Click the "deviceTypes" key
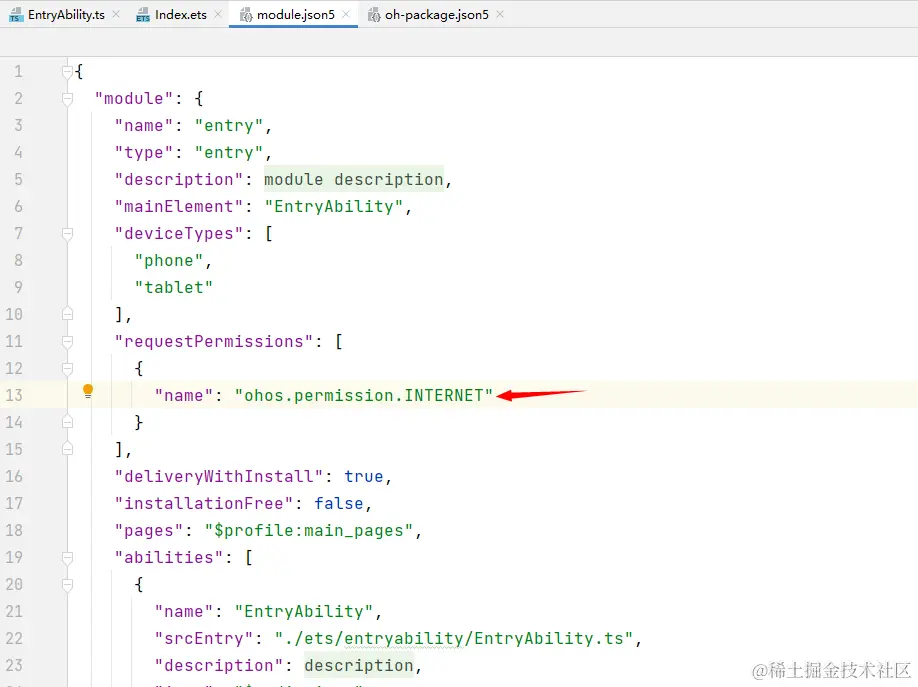This screenshot has height=687, width=918. point(179,234)
